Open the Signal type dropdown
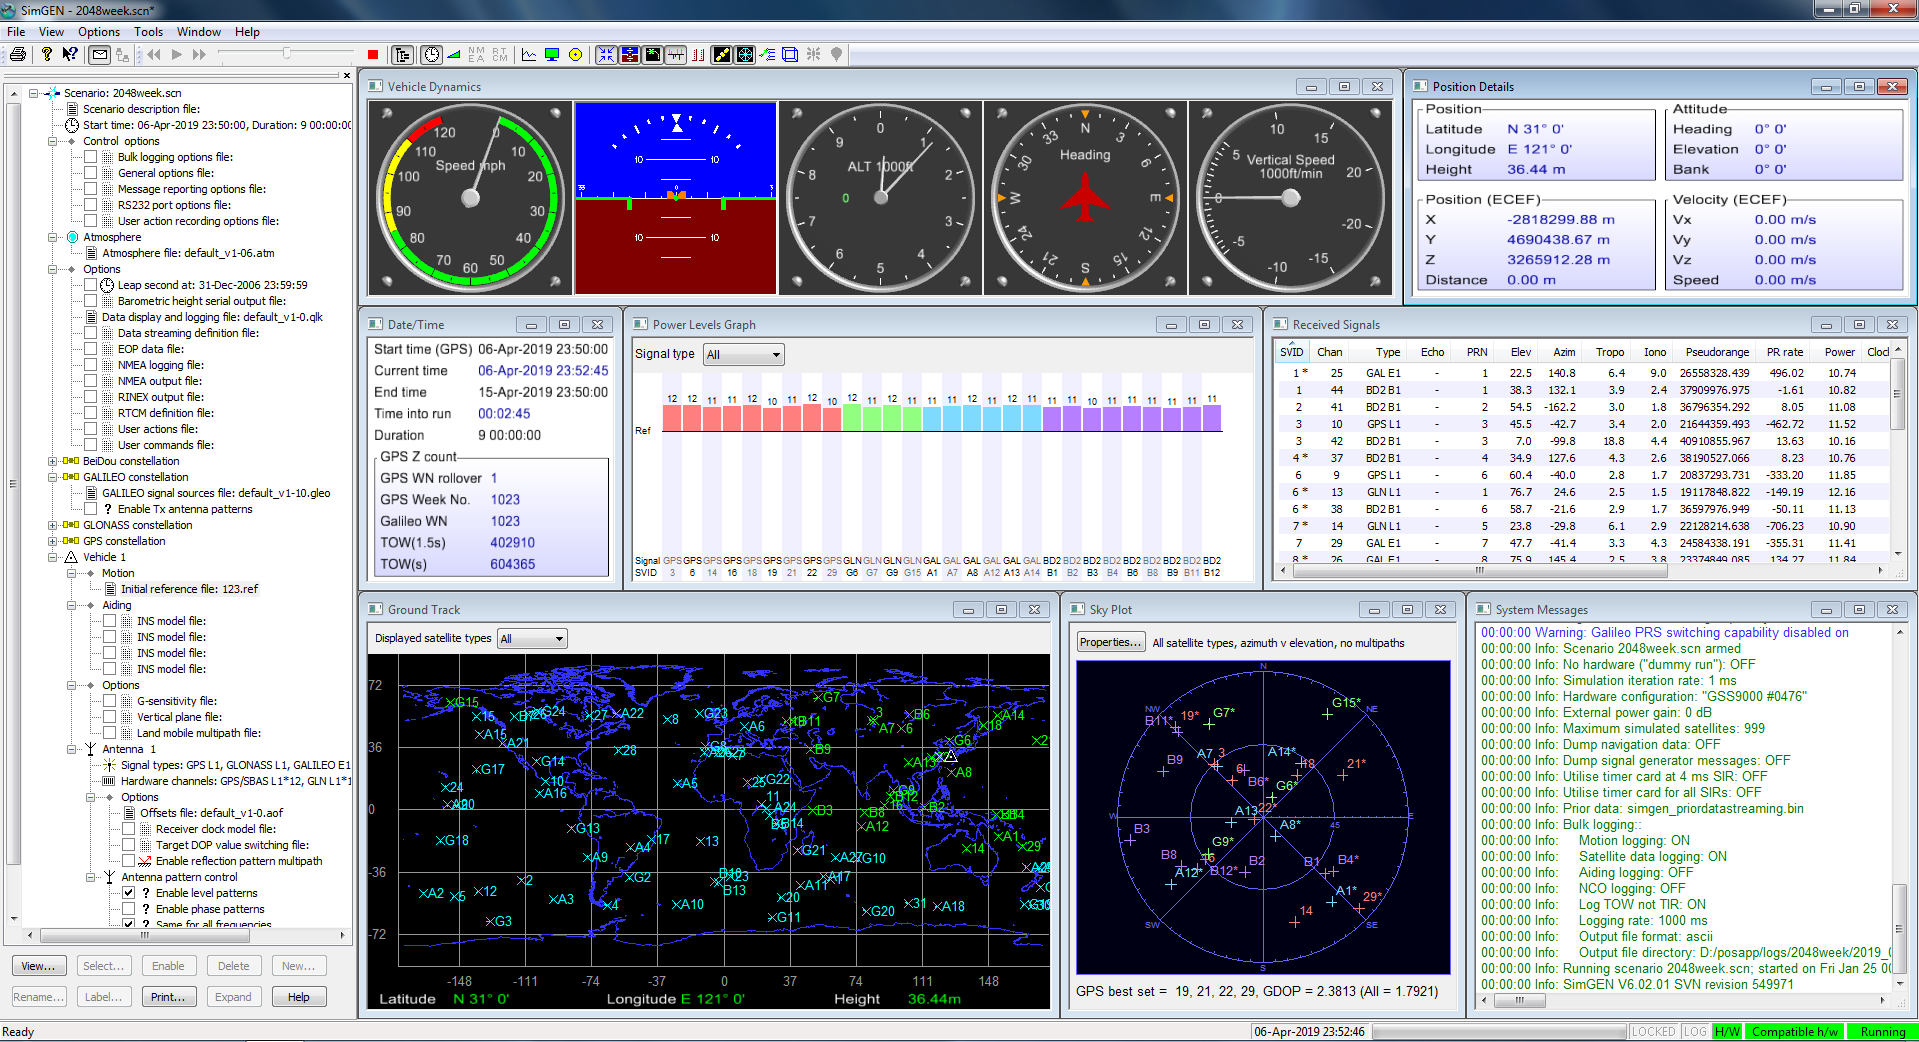 743,355
